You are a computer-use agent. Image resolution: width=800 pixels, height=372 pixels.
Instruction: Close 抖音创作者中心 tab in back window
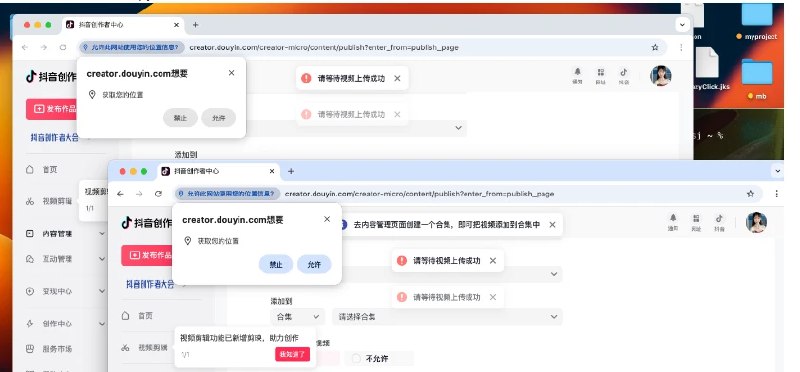(177, 25)
